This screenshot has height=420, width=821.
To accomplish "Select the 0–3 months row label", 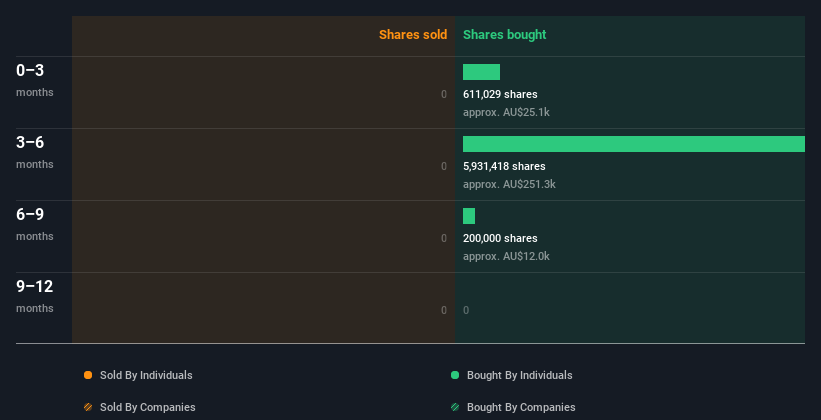I will pos(35,80).
